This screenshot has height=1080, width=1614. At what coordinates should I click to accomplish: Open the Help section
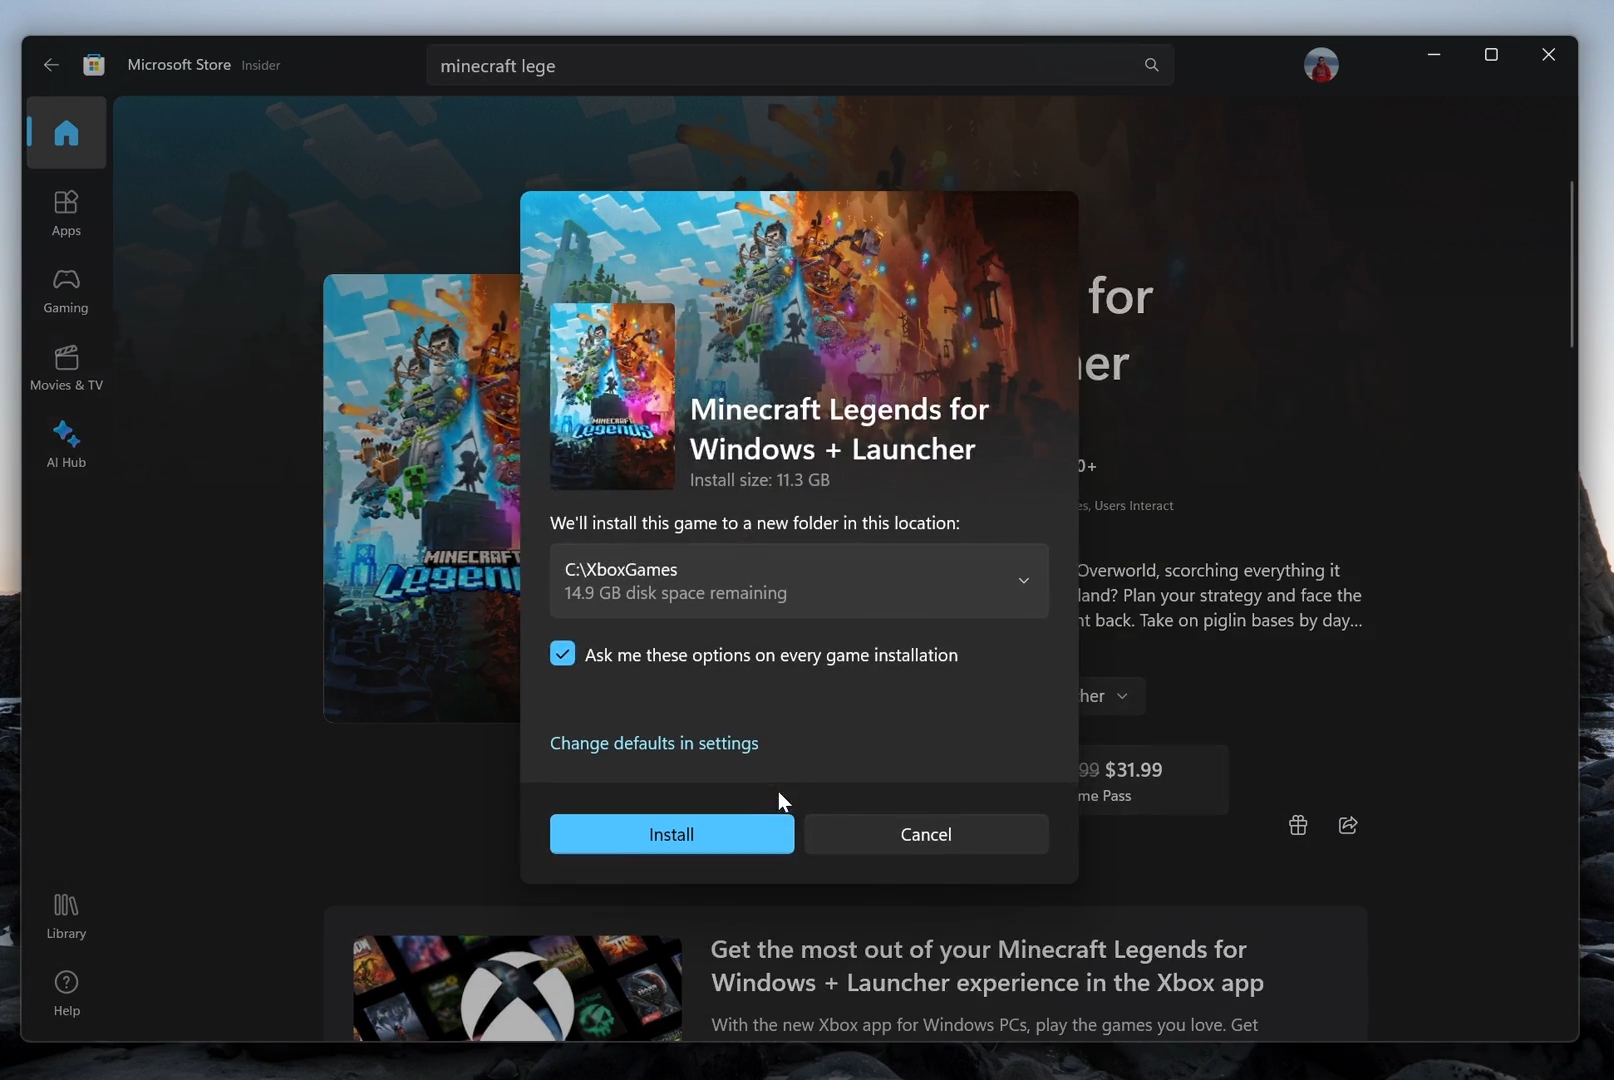(x=66, y=993)
